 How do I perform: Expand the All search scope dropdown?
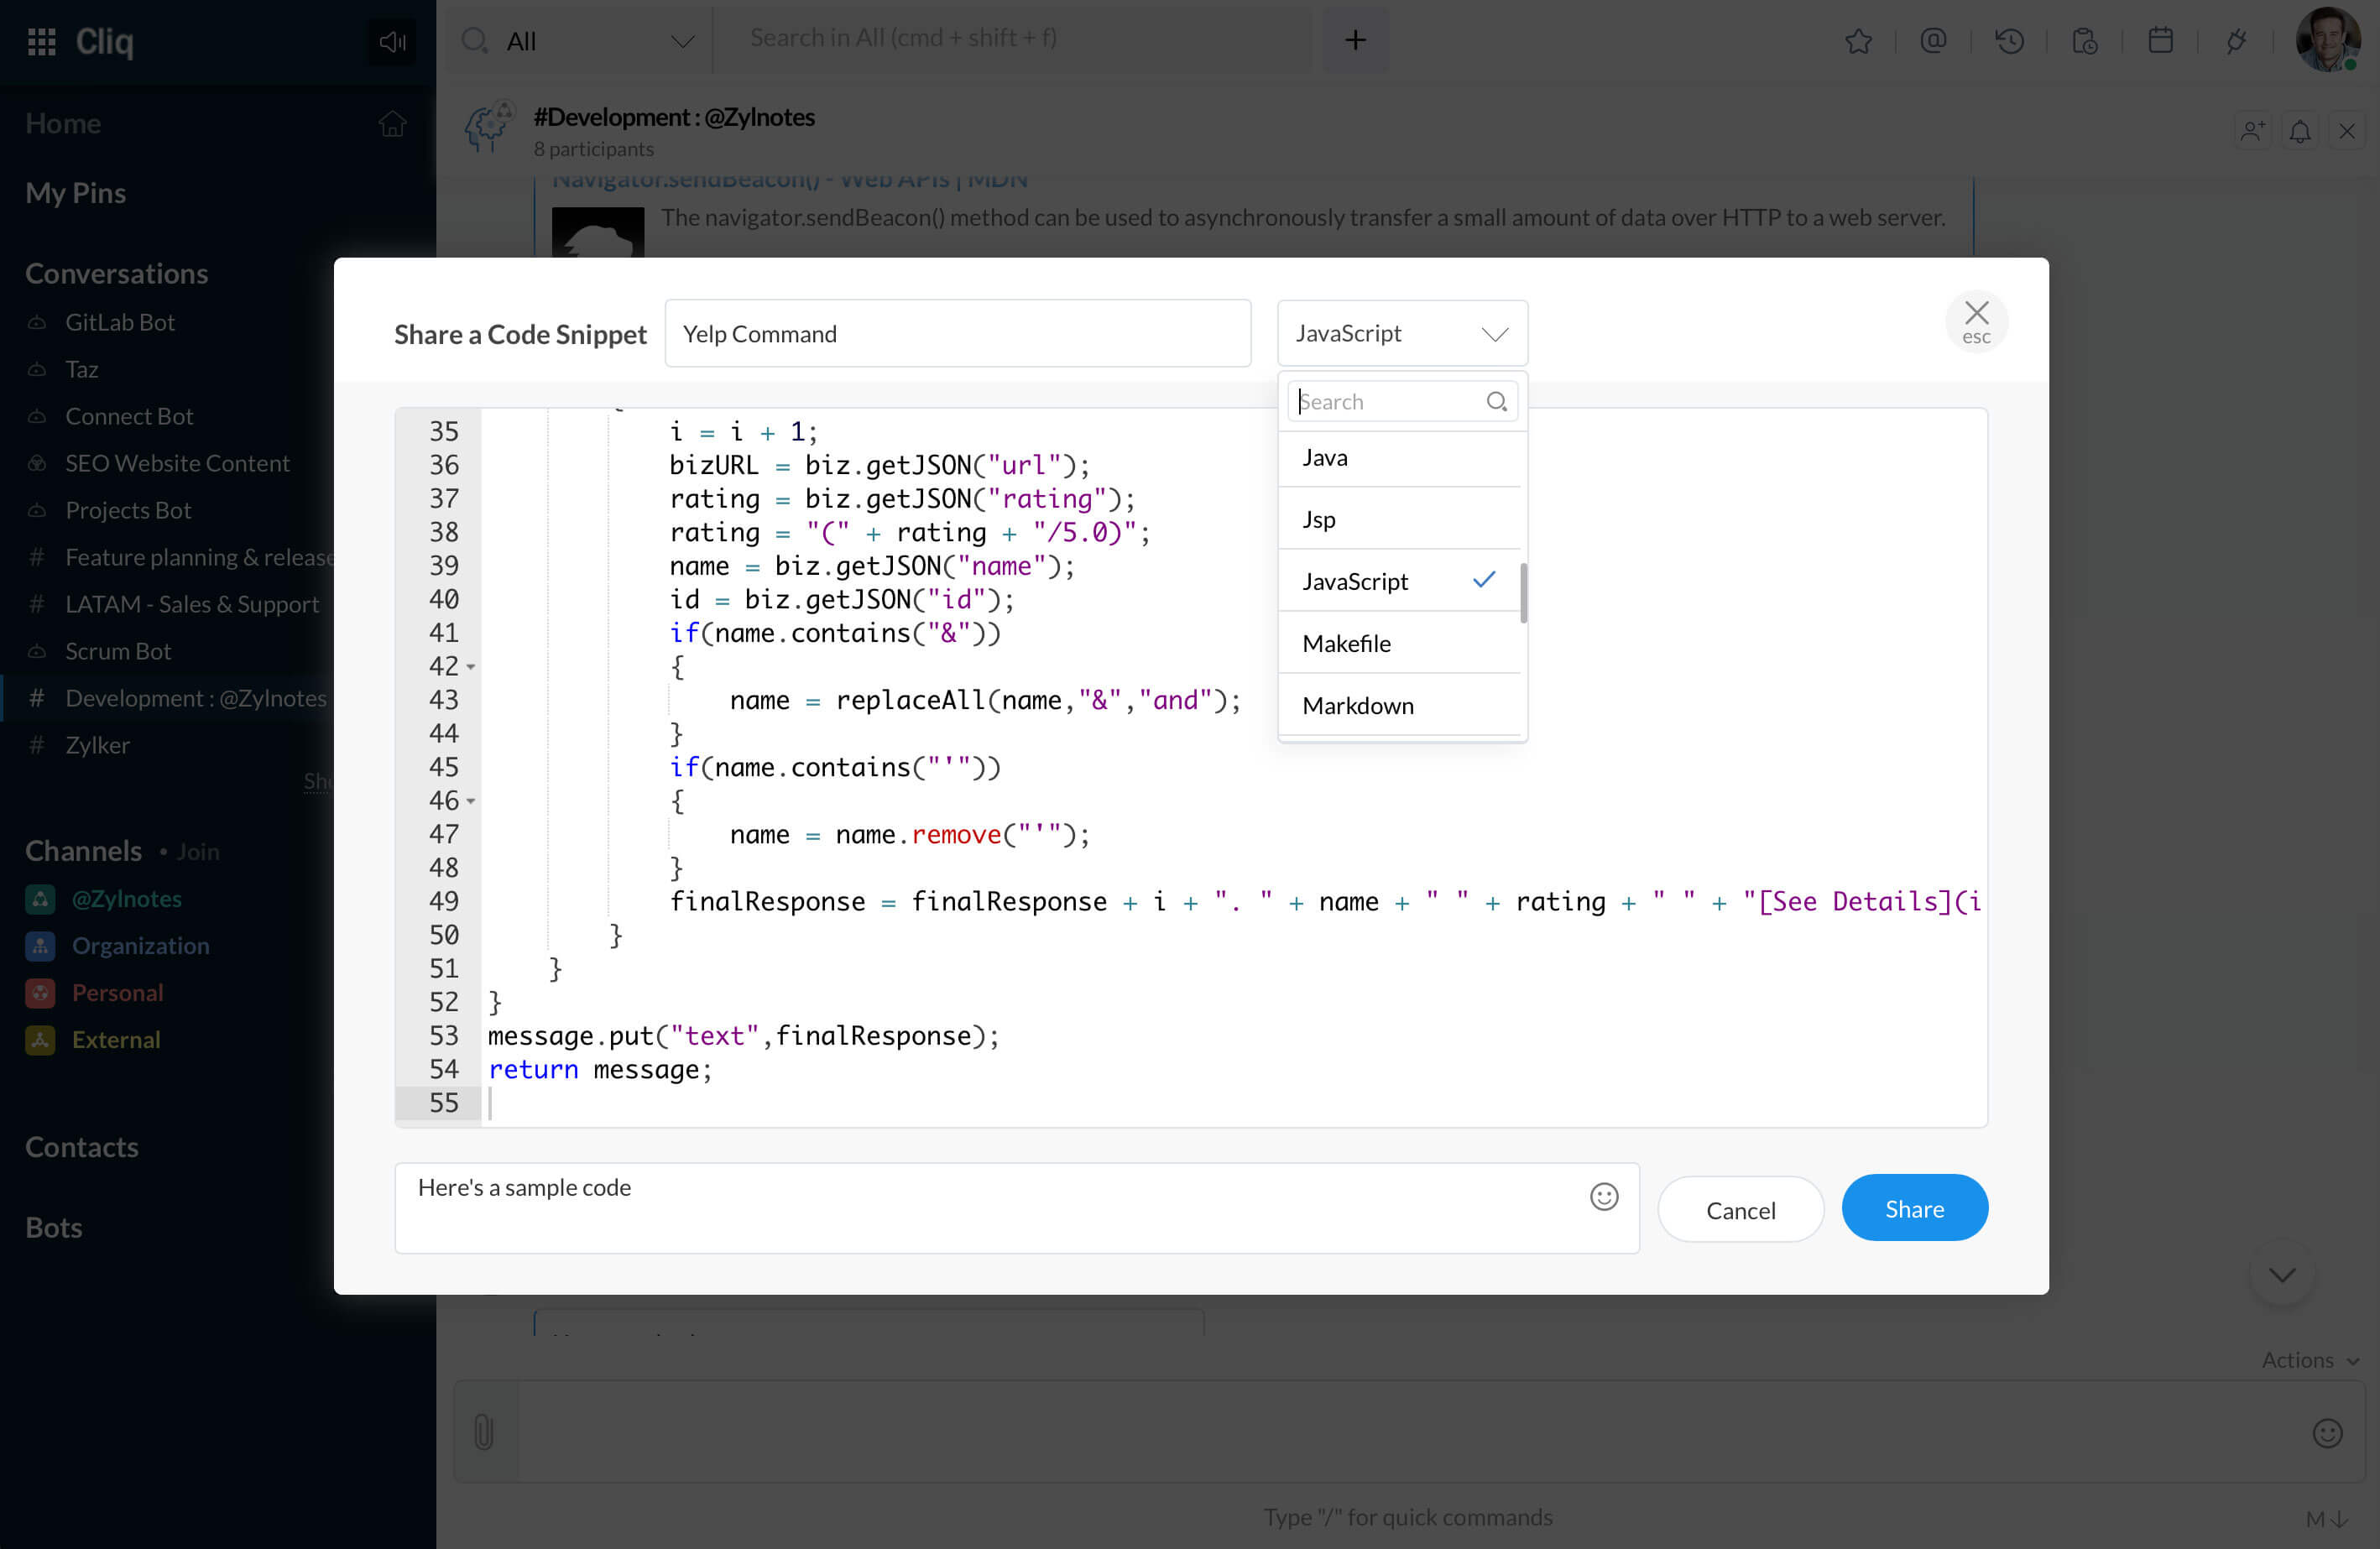pos(682,41)
